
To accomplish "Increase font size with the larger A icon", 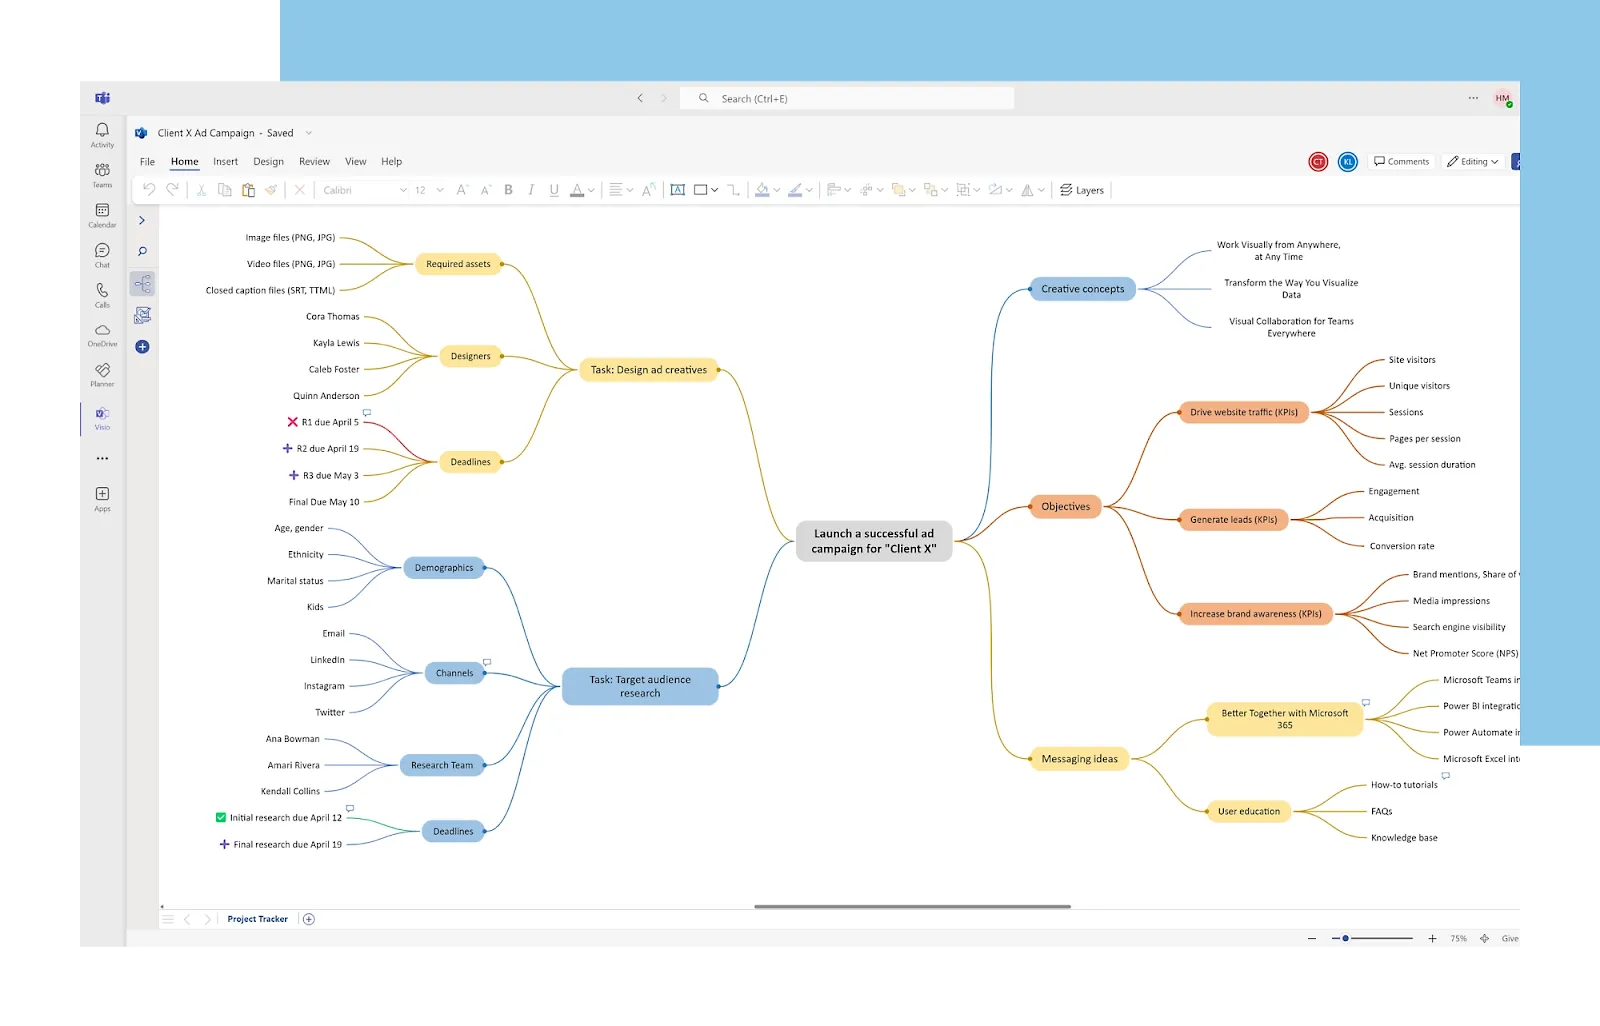I will click(x=462, y=190).
